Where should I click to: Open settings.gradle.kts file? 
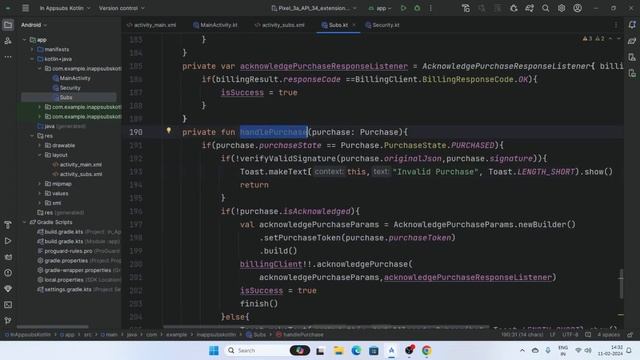tap(64, 289)
